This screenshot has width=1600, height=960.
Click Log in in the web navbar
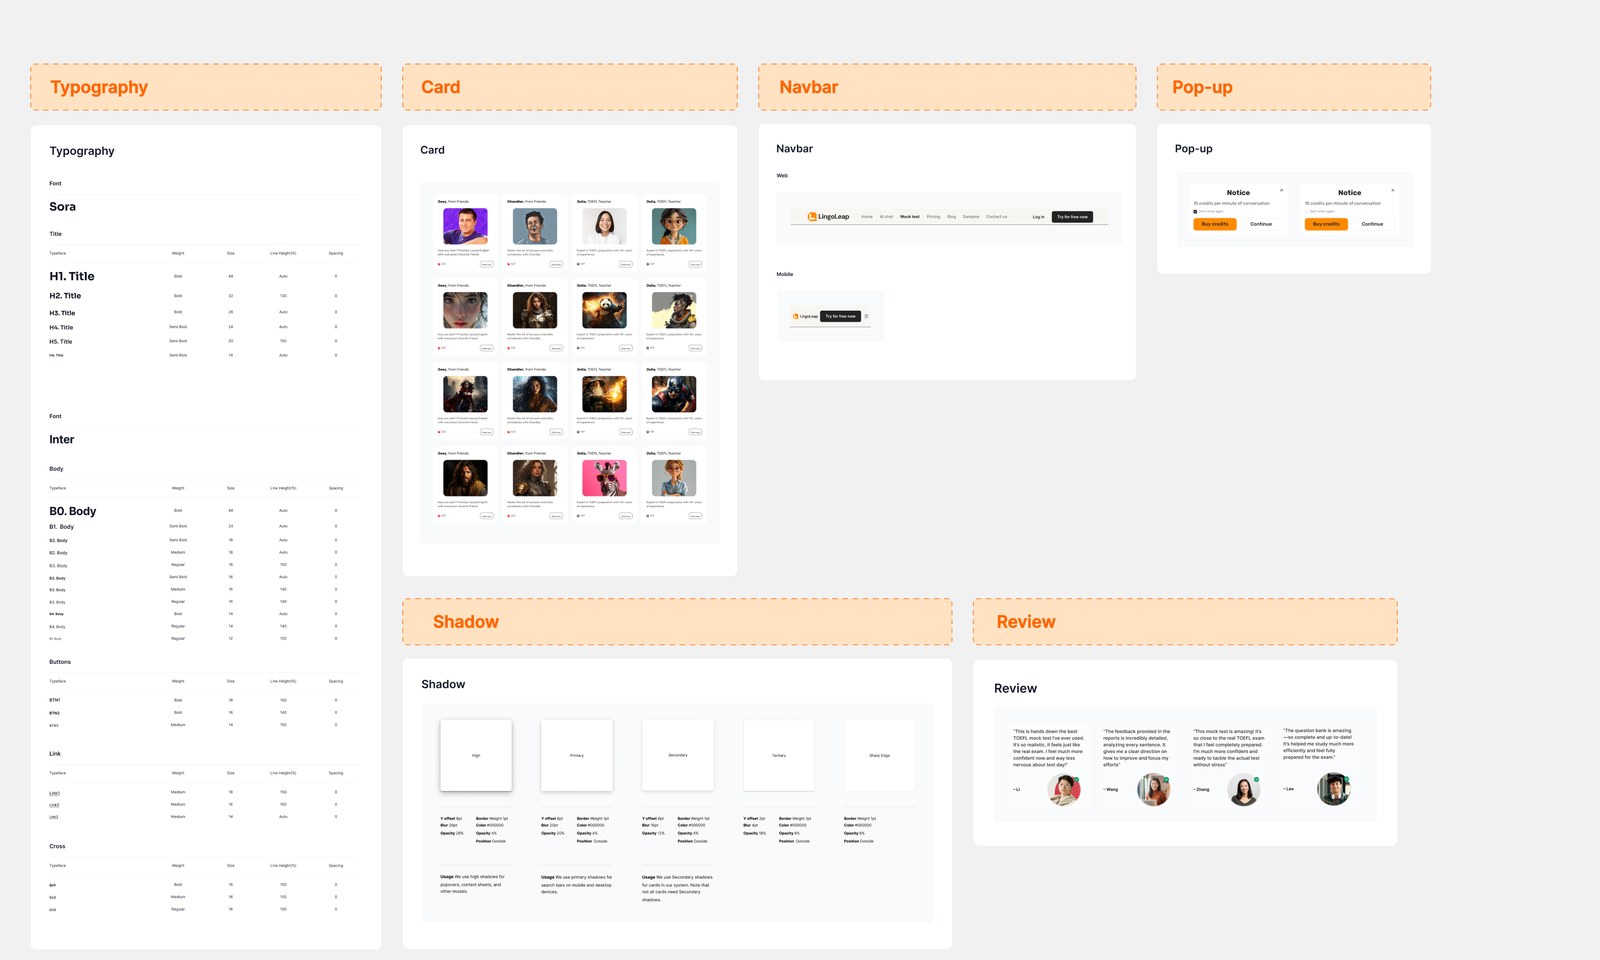1038,217
